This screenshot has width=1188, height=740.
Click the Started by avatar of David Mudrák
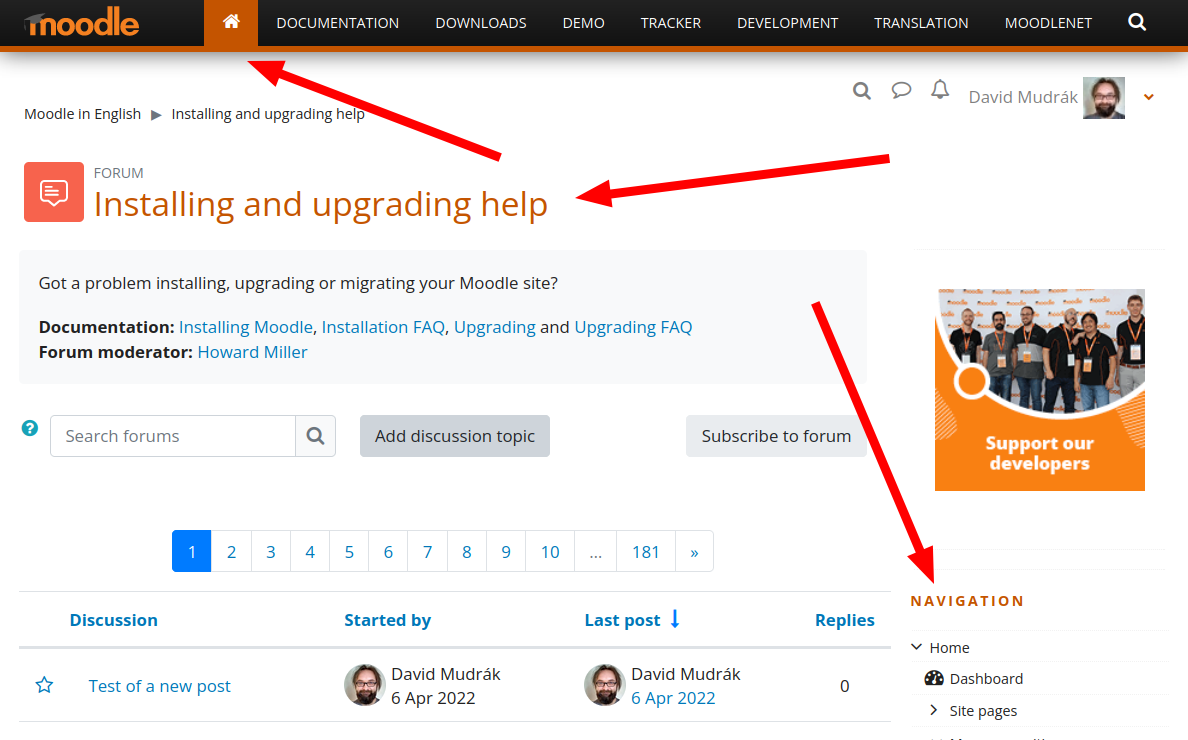tap(364, 685)
